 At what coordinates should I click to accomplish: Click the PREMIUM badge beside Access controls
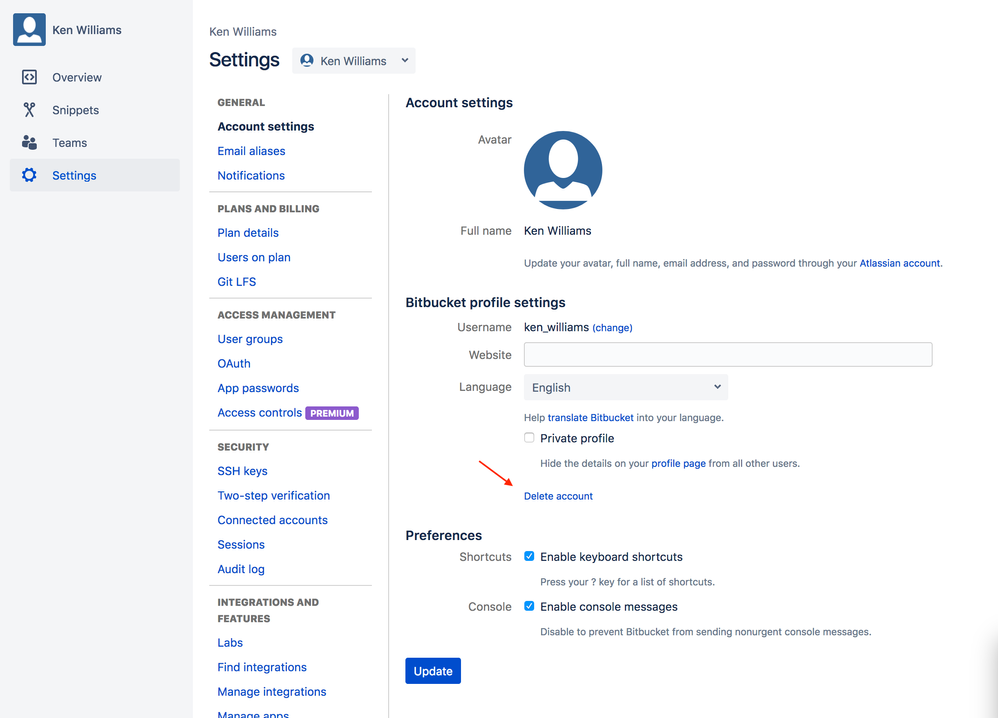pyautogui.click(x=332, y=413)
